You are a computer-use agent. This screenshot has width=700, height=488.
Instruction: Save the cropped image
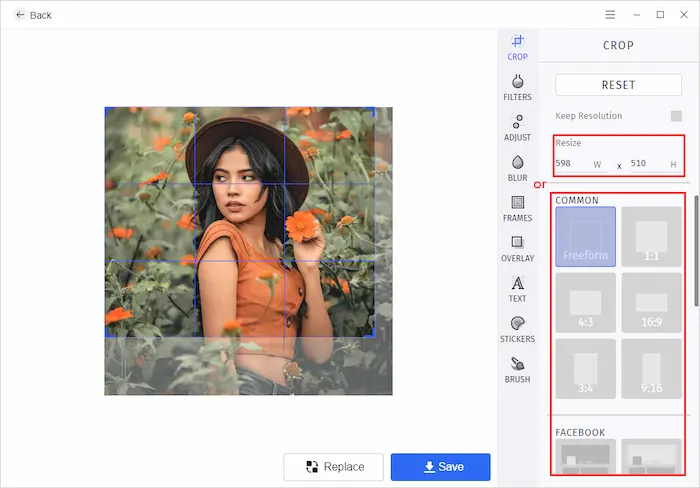tap(441, 467)
